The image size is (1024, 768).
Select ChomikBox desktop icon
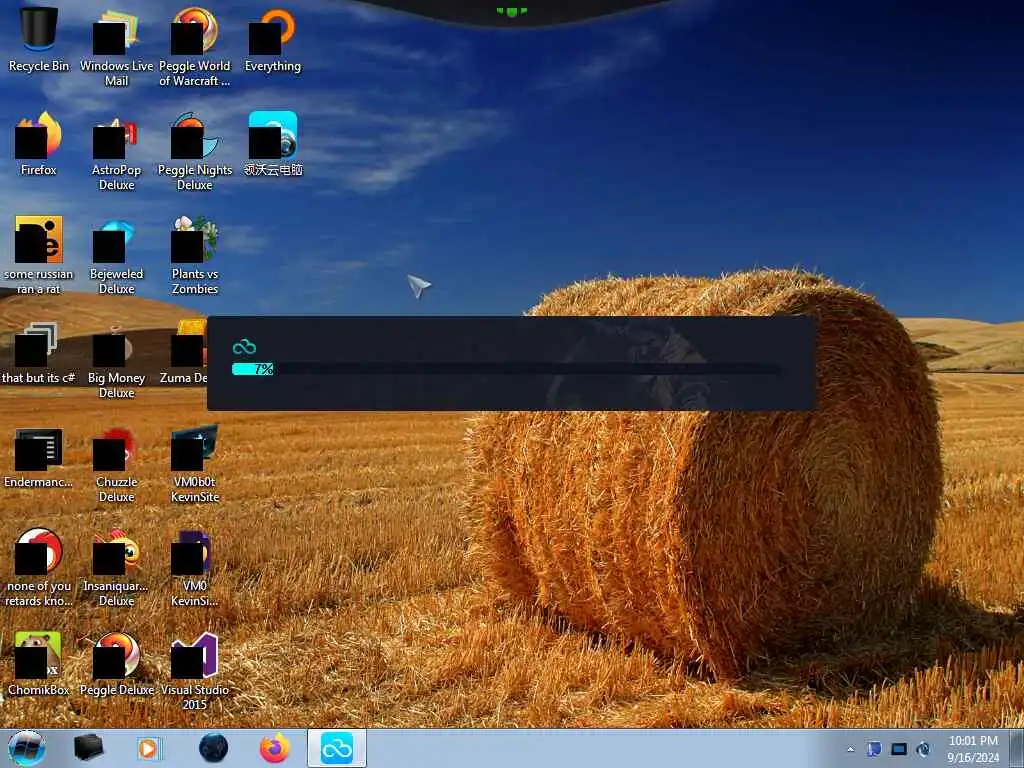coord(39,664)
